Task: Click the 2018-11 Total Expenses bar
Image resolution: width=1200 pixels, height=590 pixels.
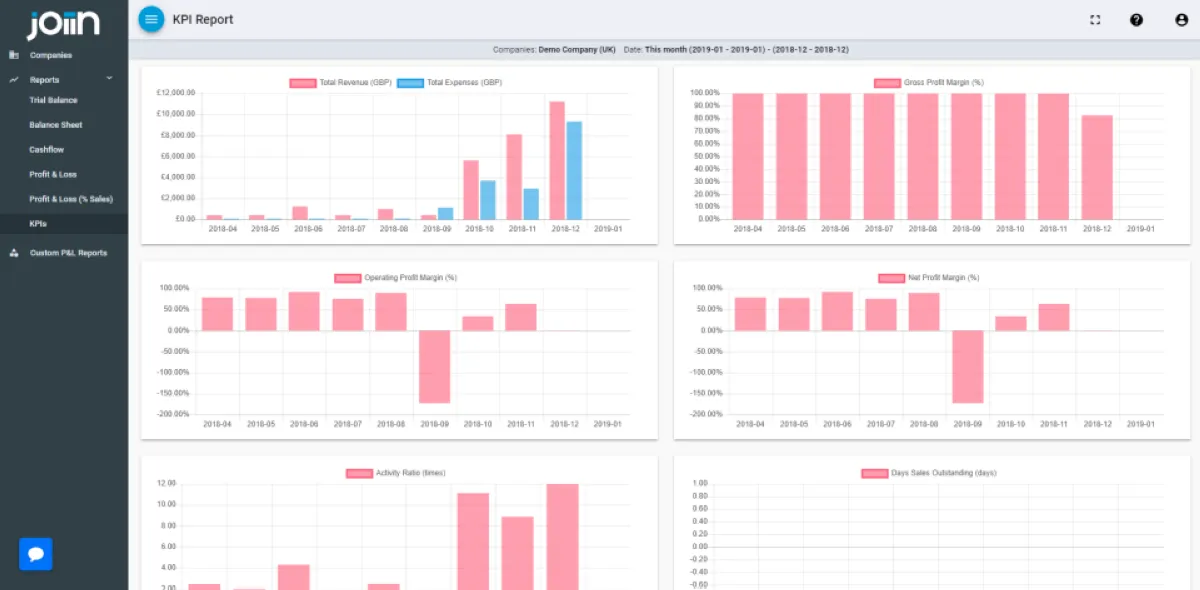Action: (x=531, y=204)
